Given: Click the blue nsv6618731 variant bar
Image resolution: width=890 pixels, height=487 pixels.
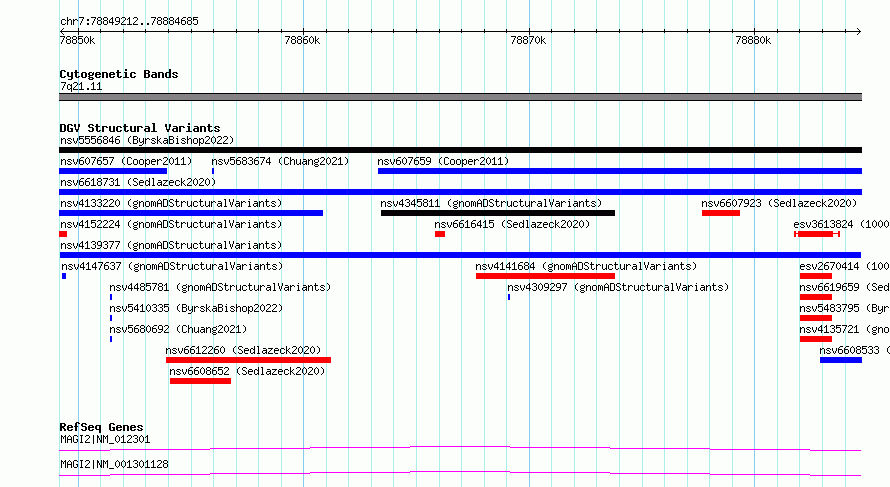Looking at the screenshot, I should 460,192.
